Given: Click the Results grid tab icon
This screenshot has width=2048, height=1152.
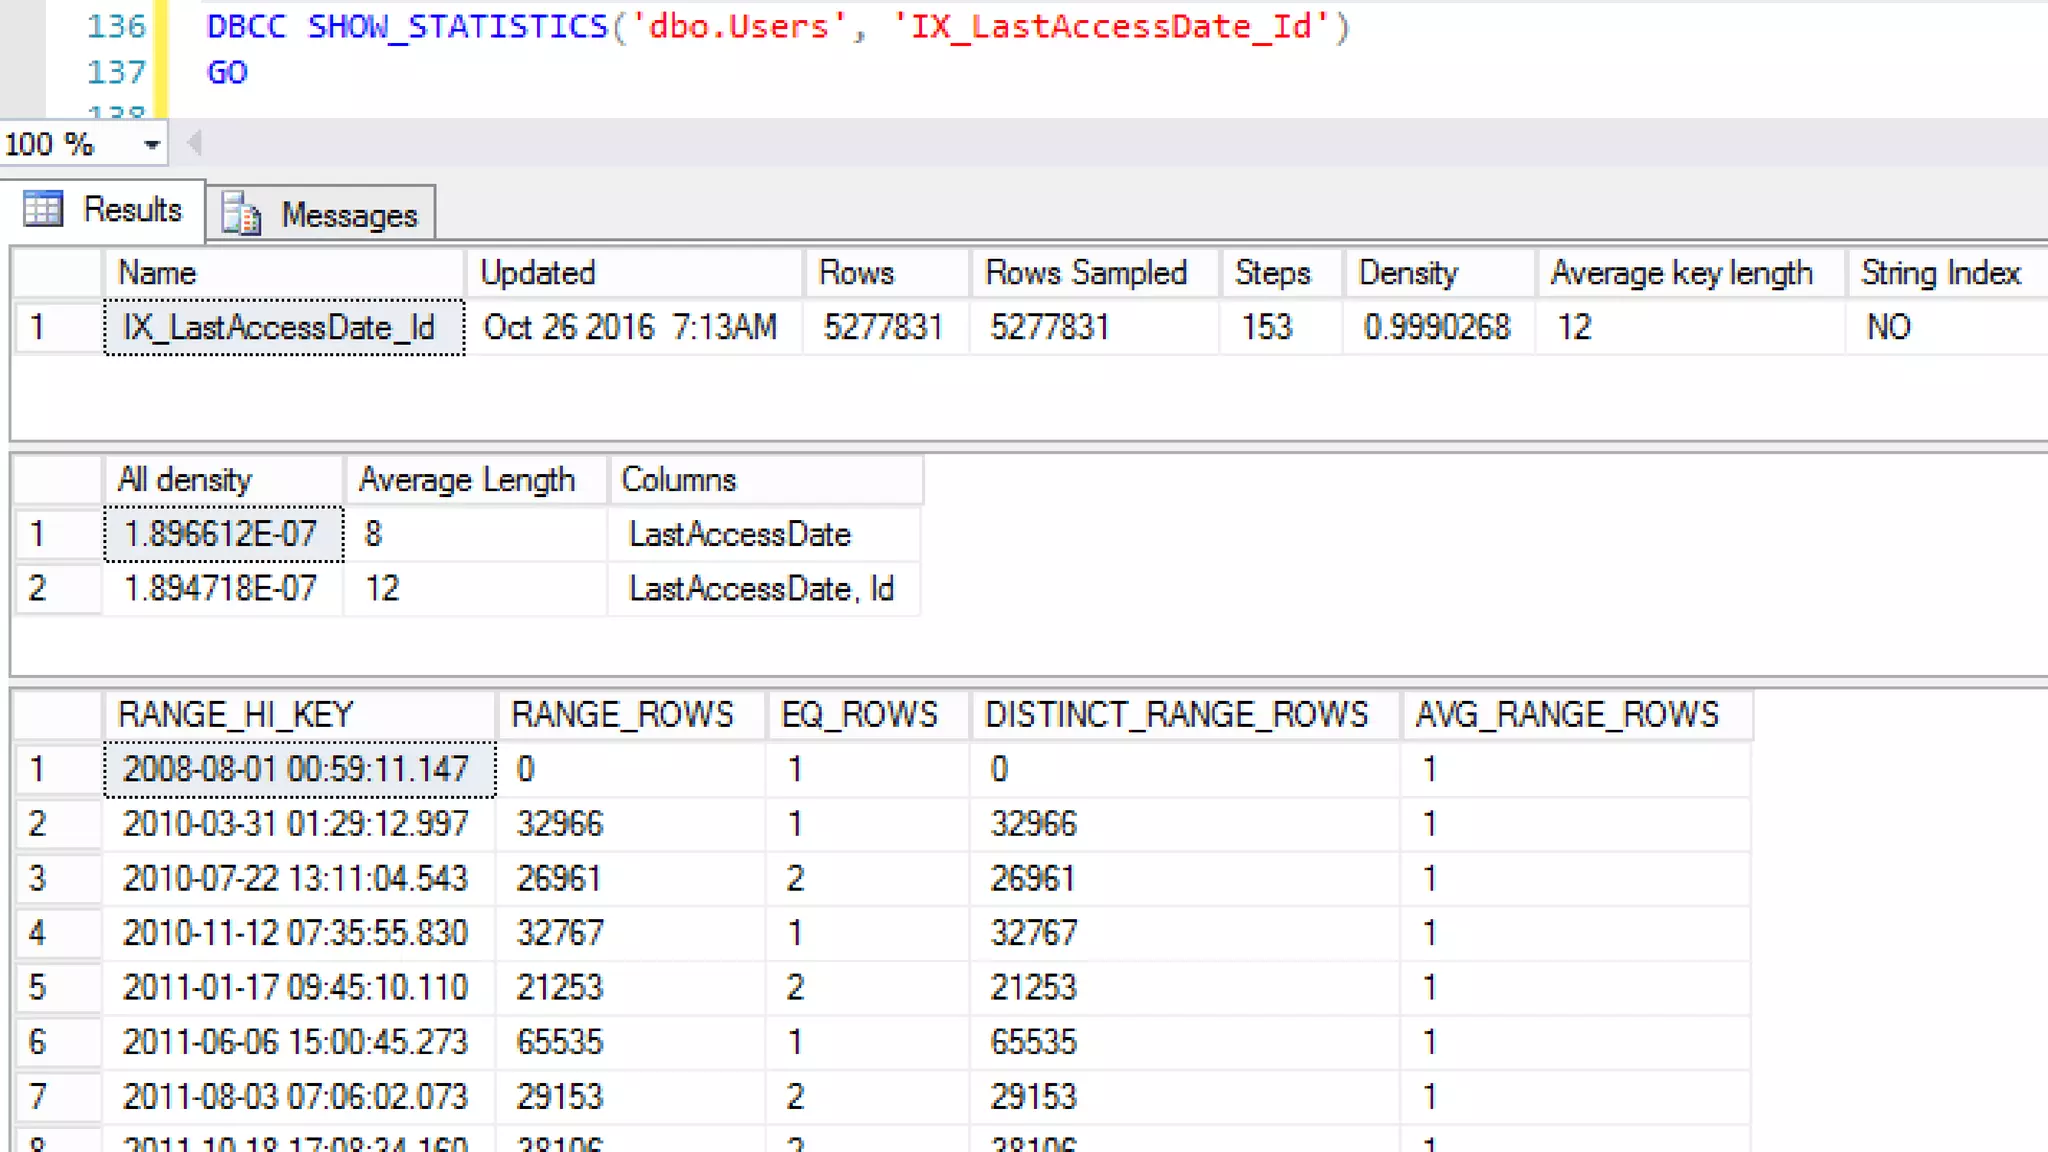Looking at the screenshot, I should click(x=43, y=209).
